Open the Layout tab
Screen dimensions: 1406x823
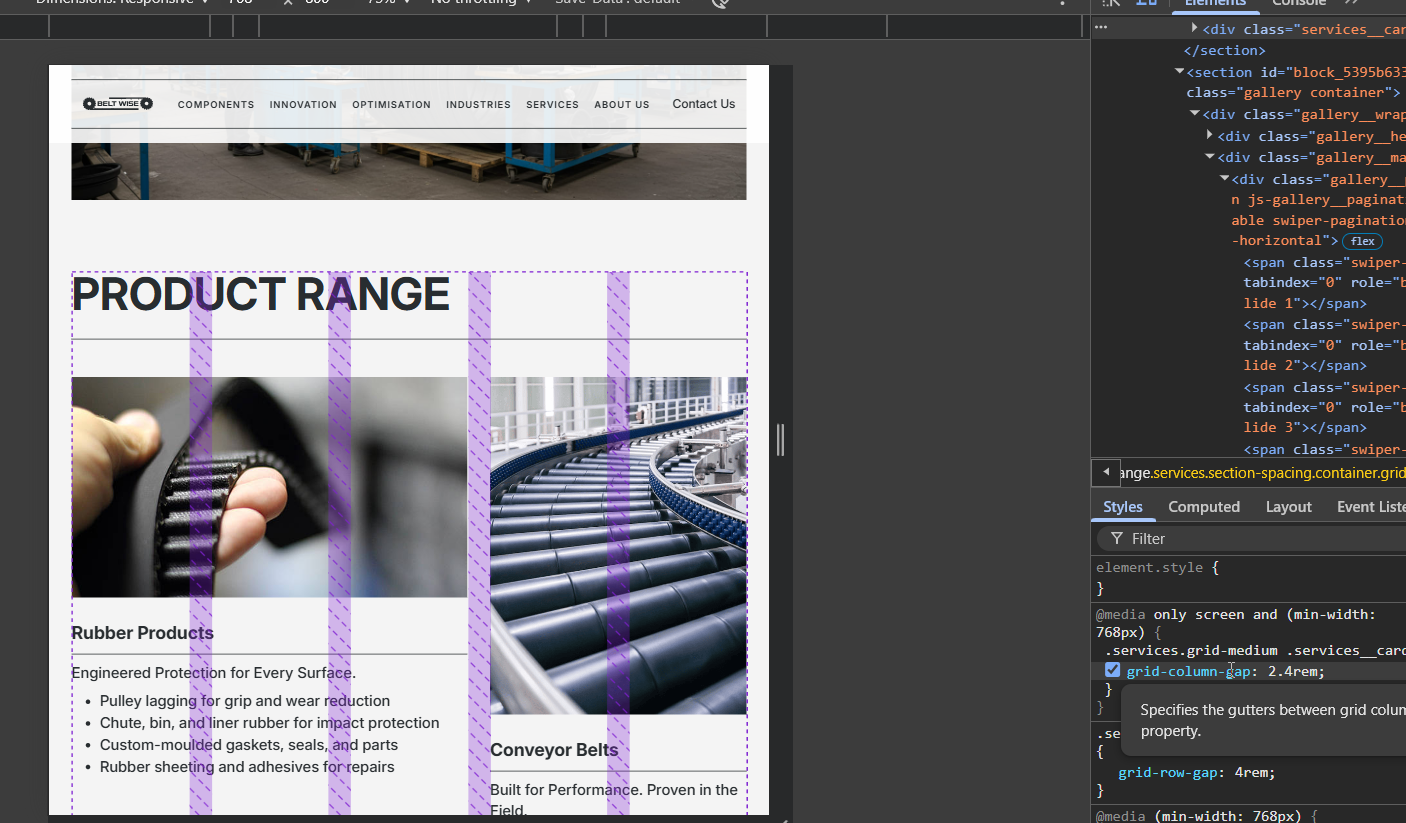(1288, 507)
